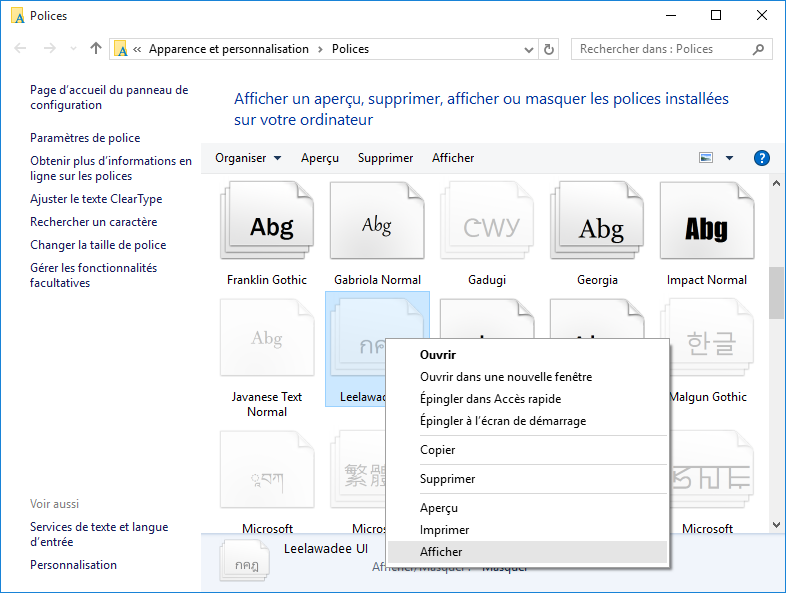
Task: Expand the breadcrumb chevron after Apparence et personnalisation
Action: coord(320,49)
